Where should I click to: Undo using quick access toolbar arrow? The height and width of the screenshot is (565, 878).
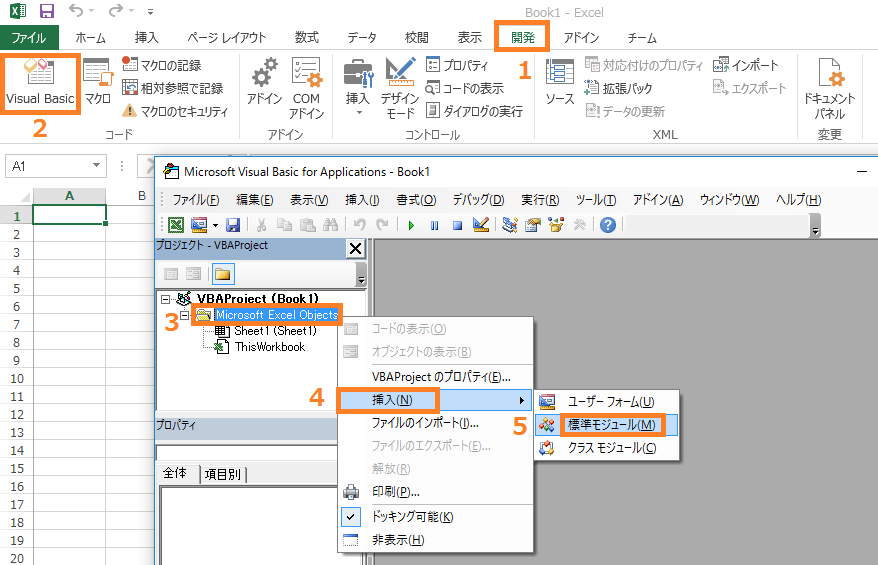(x=76, y=10)
